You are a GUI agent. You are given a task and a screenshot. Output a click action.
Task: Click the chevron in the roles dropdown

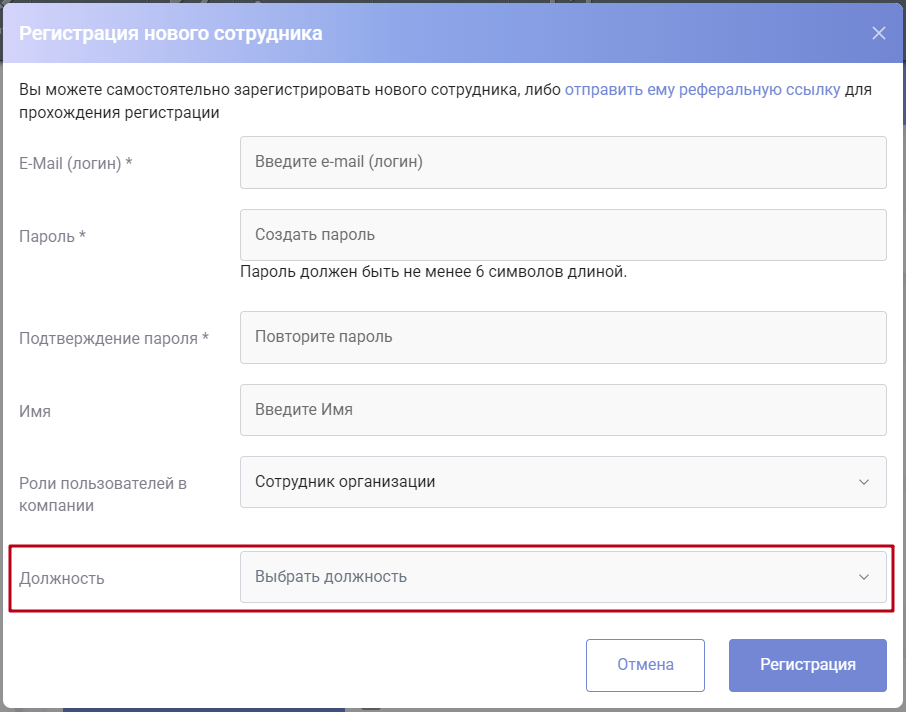(863, 482)
